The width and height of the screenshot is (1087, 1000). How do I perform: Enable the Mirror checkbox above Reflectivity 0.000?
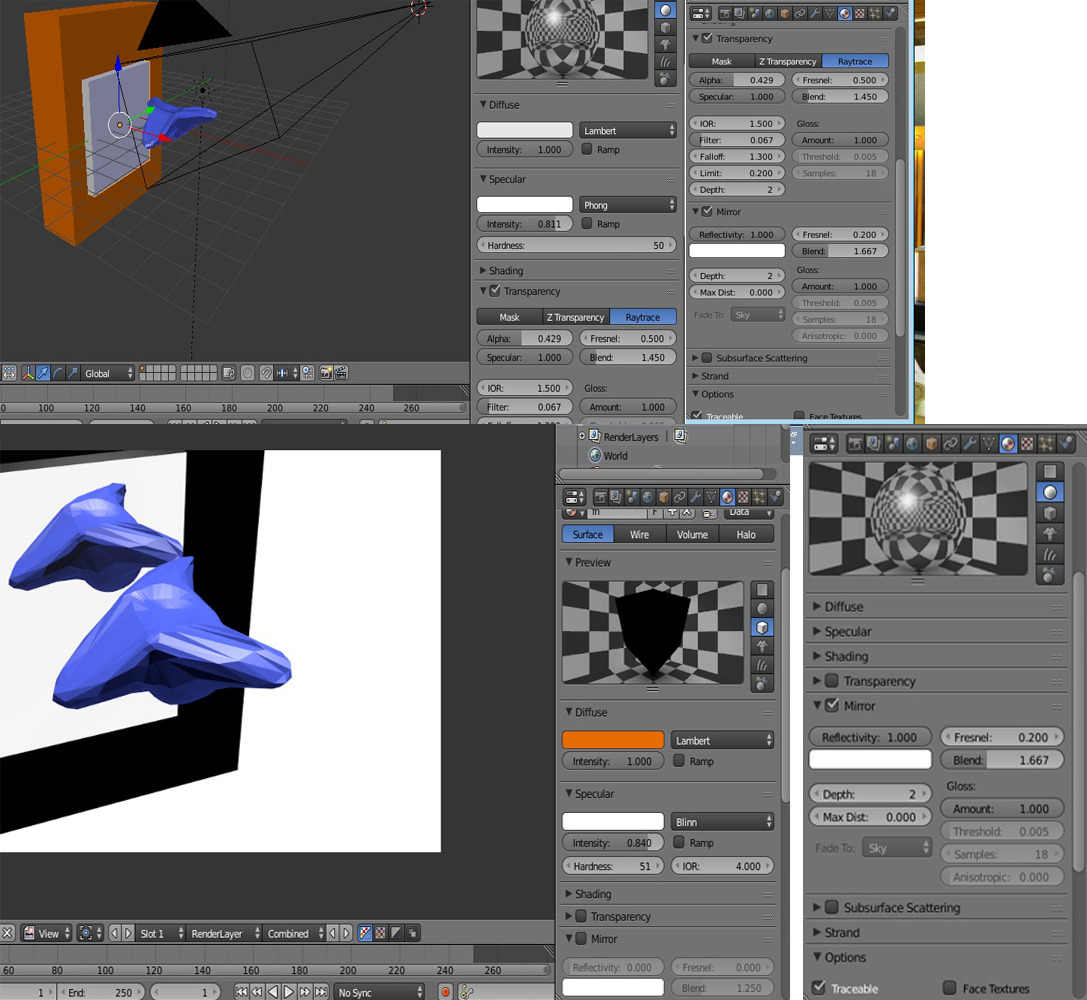[x=581, y=939]
